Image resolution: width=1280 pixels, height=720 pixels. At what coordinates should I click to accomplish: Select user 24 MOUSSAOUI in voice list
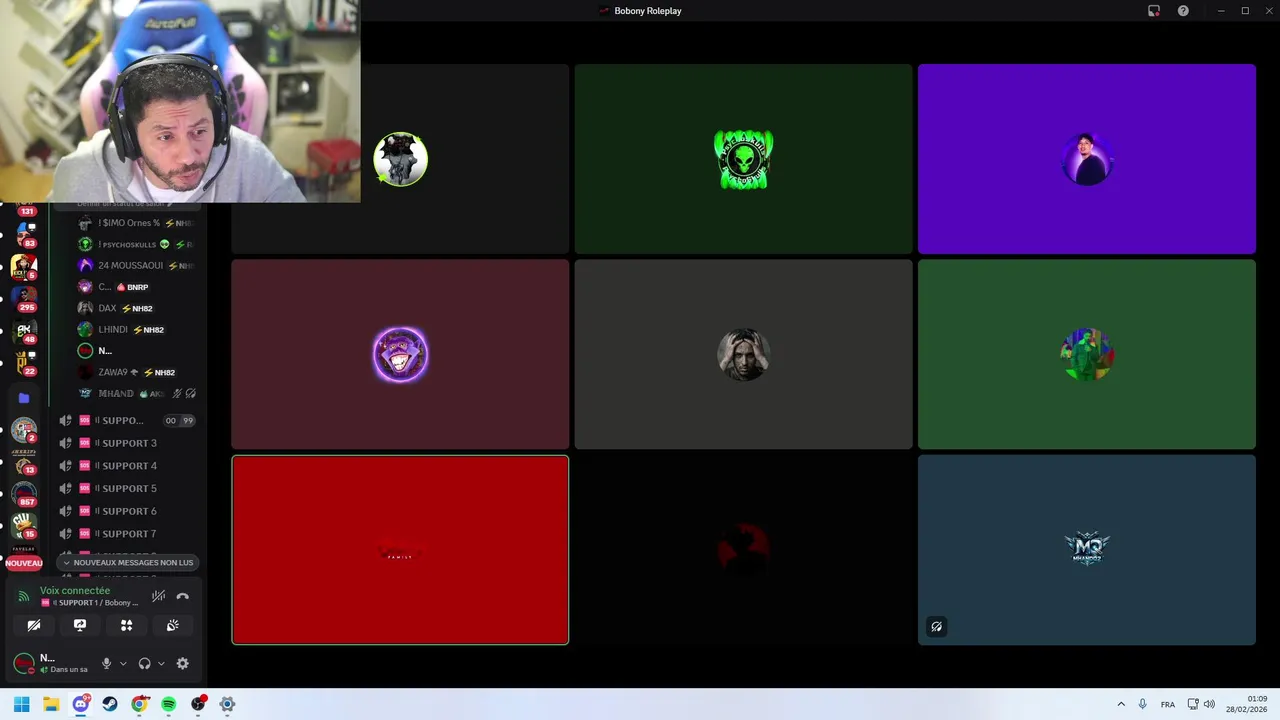(x=137, y=266)
